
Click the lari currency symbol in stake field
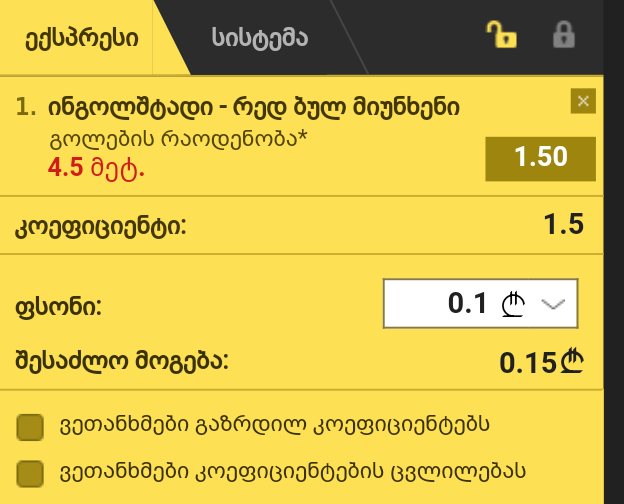pos(513,305)
